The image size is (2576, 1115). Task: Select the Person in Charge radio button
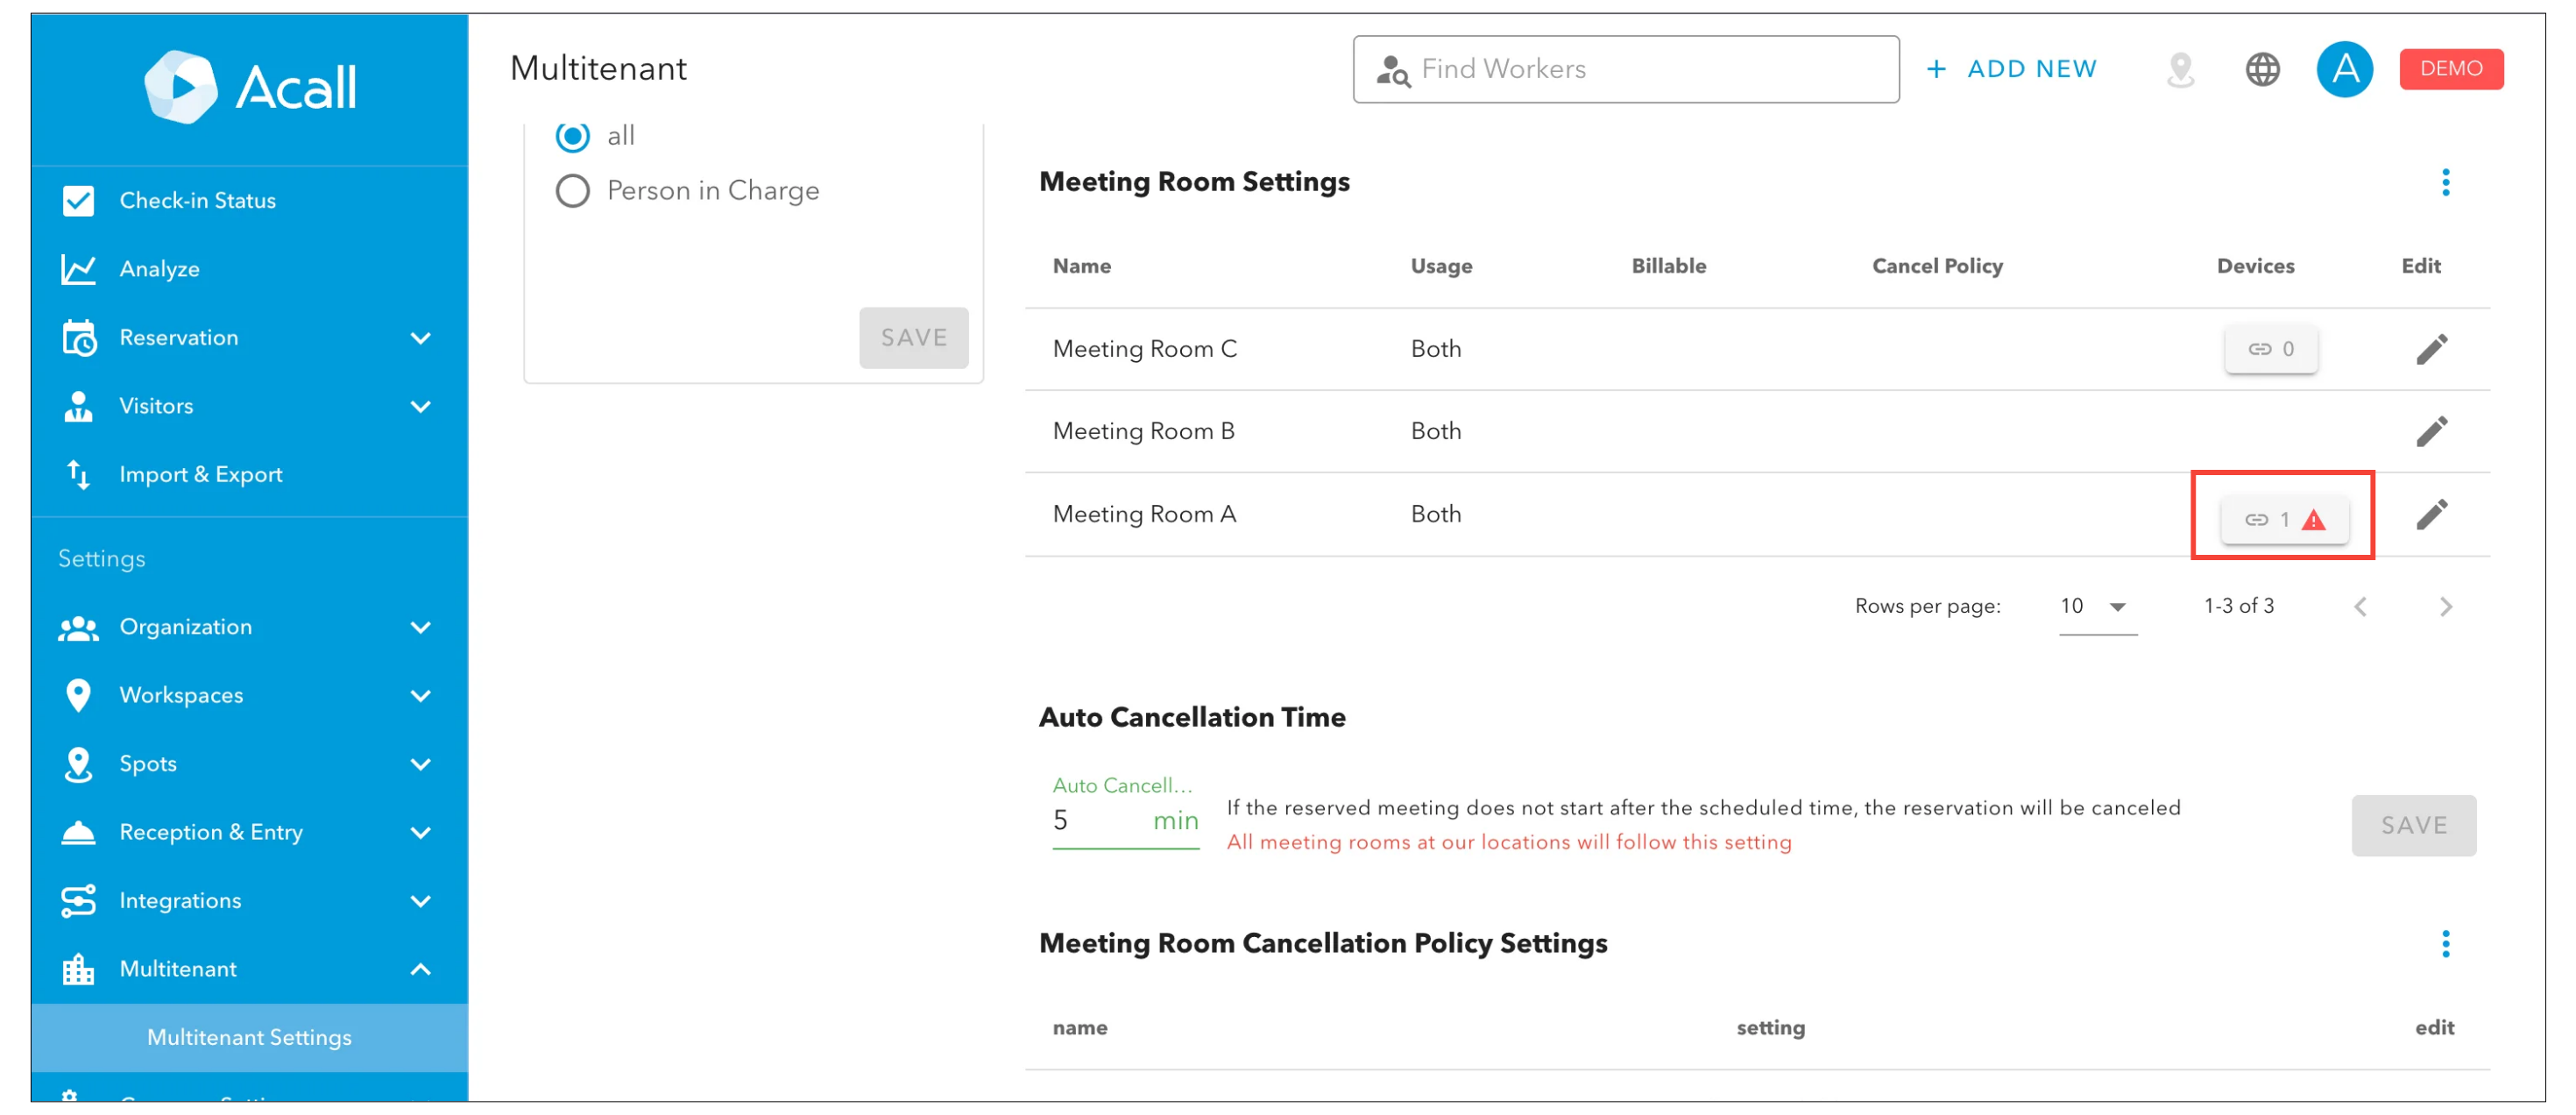point(573,191)
